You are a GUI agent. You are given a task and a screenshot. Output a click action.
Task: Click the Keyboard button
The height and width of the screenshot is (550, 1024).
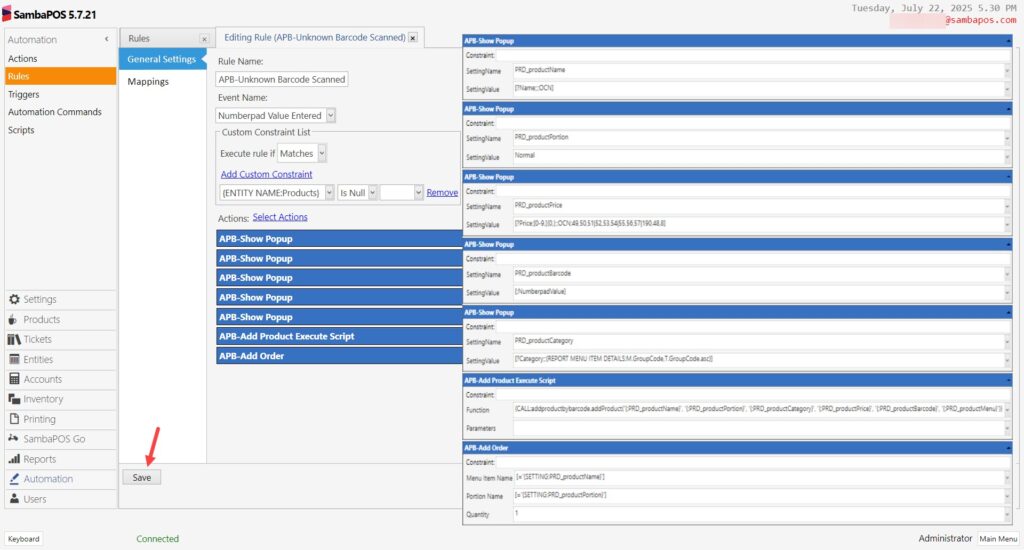(x=24, y=539)
